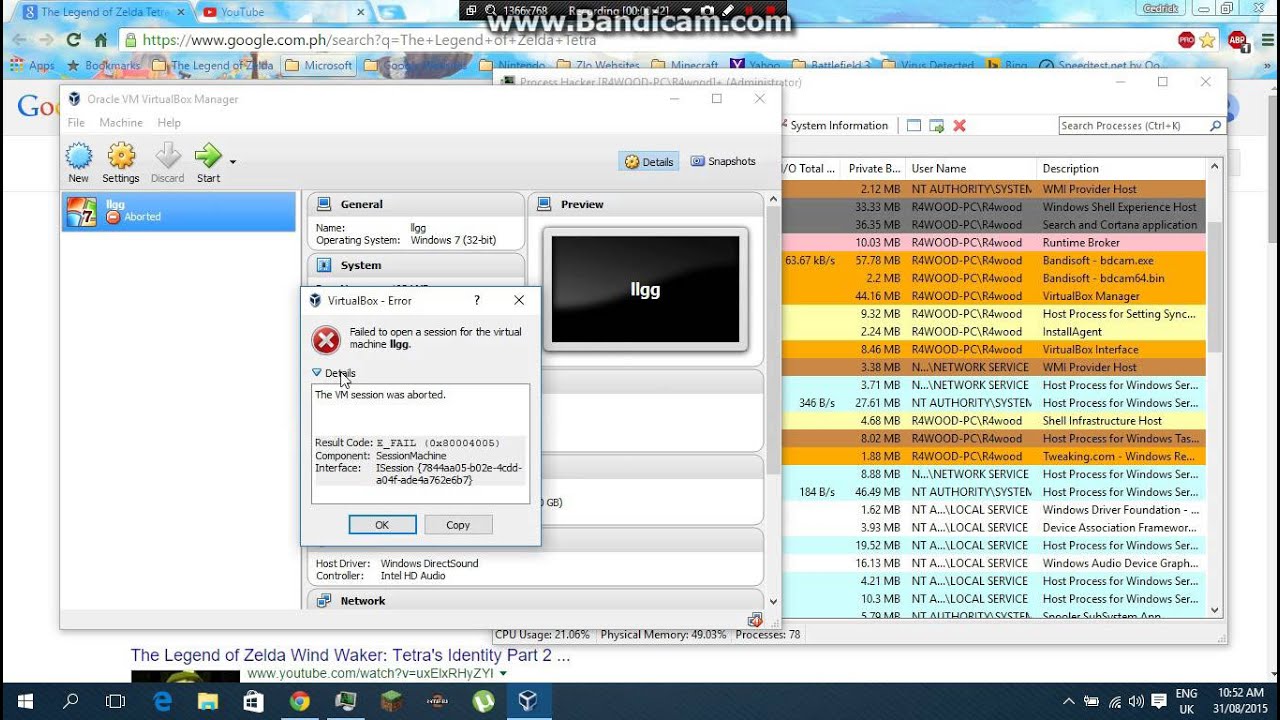
Task: Open File Explorer from taskbar
Action: pos(208,702)
